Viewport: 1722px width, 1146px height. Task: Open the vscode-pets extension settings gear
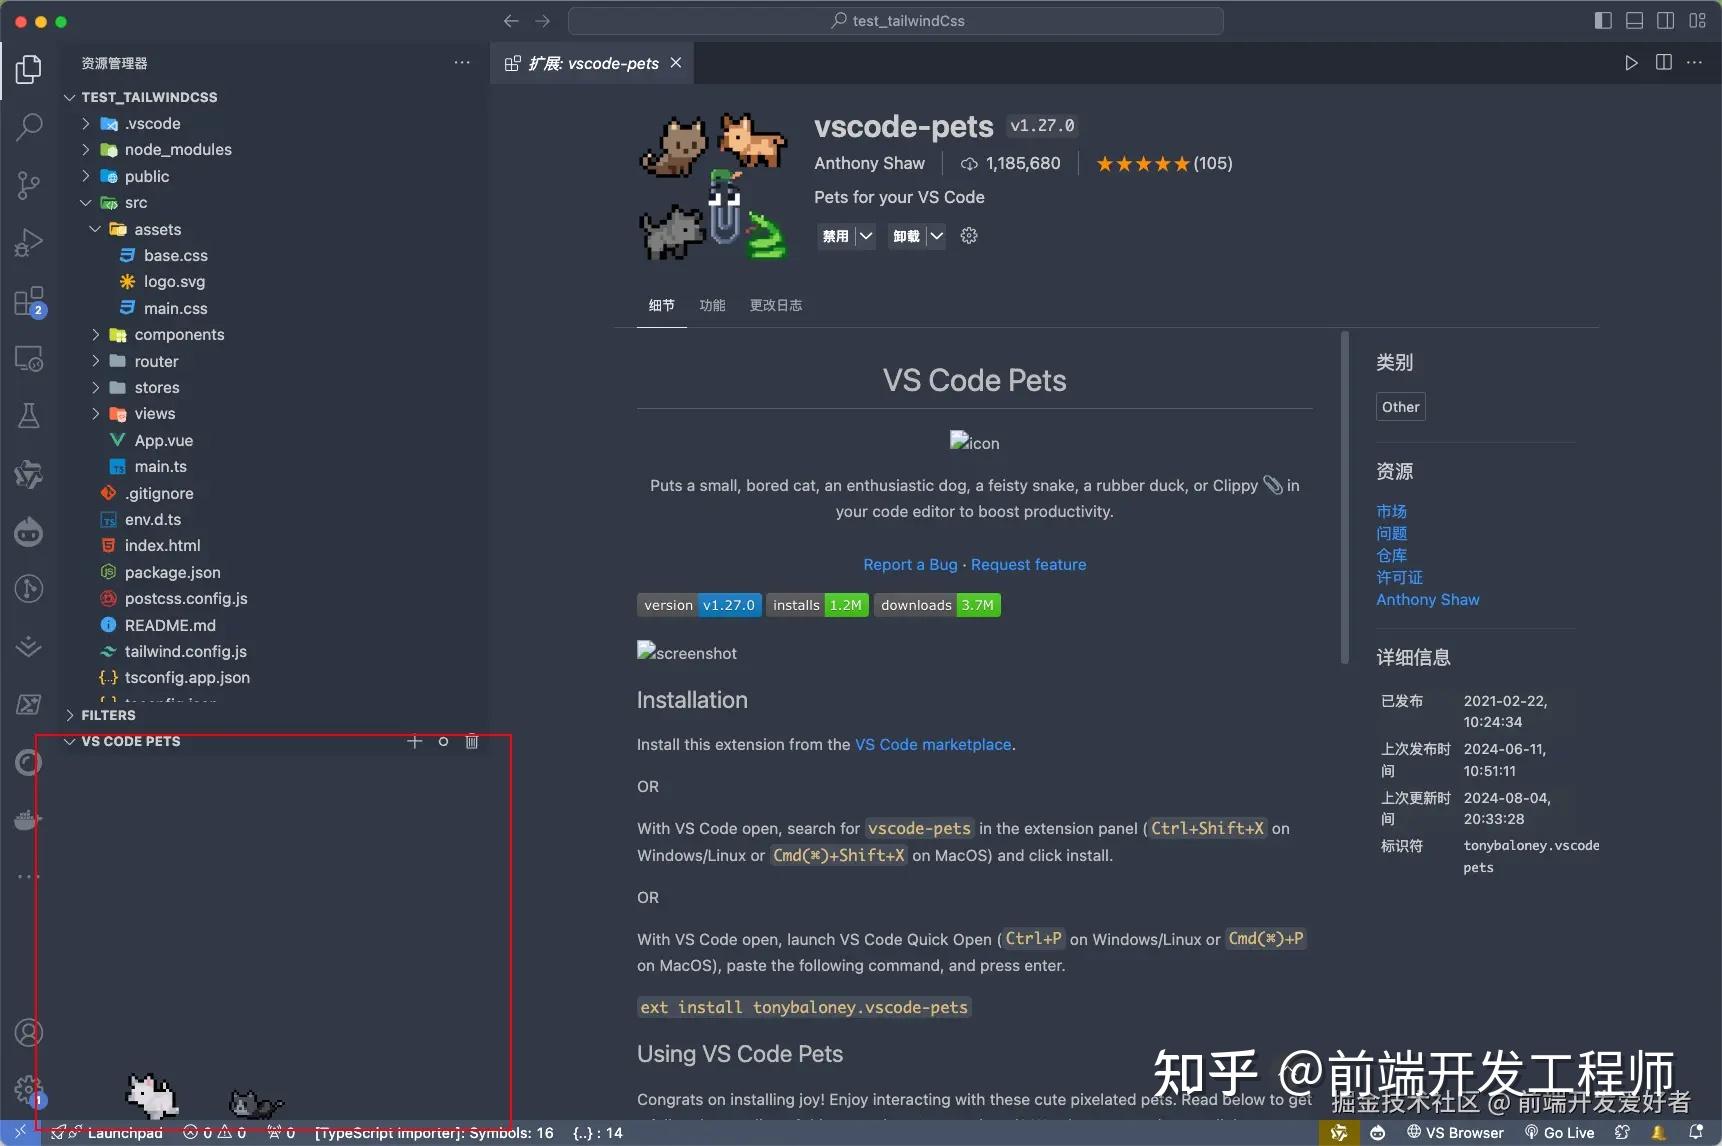pos(967,236)
